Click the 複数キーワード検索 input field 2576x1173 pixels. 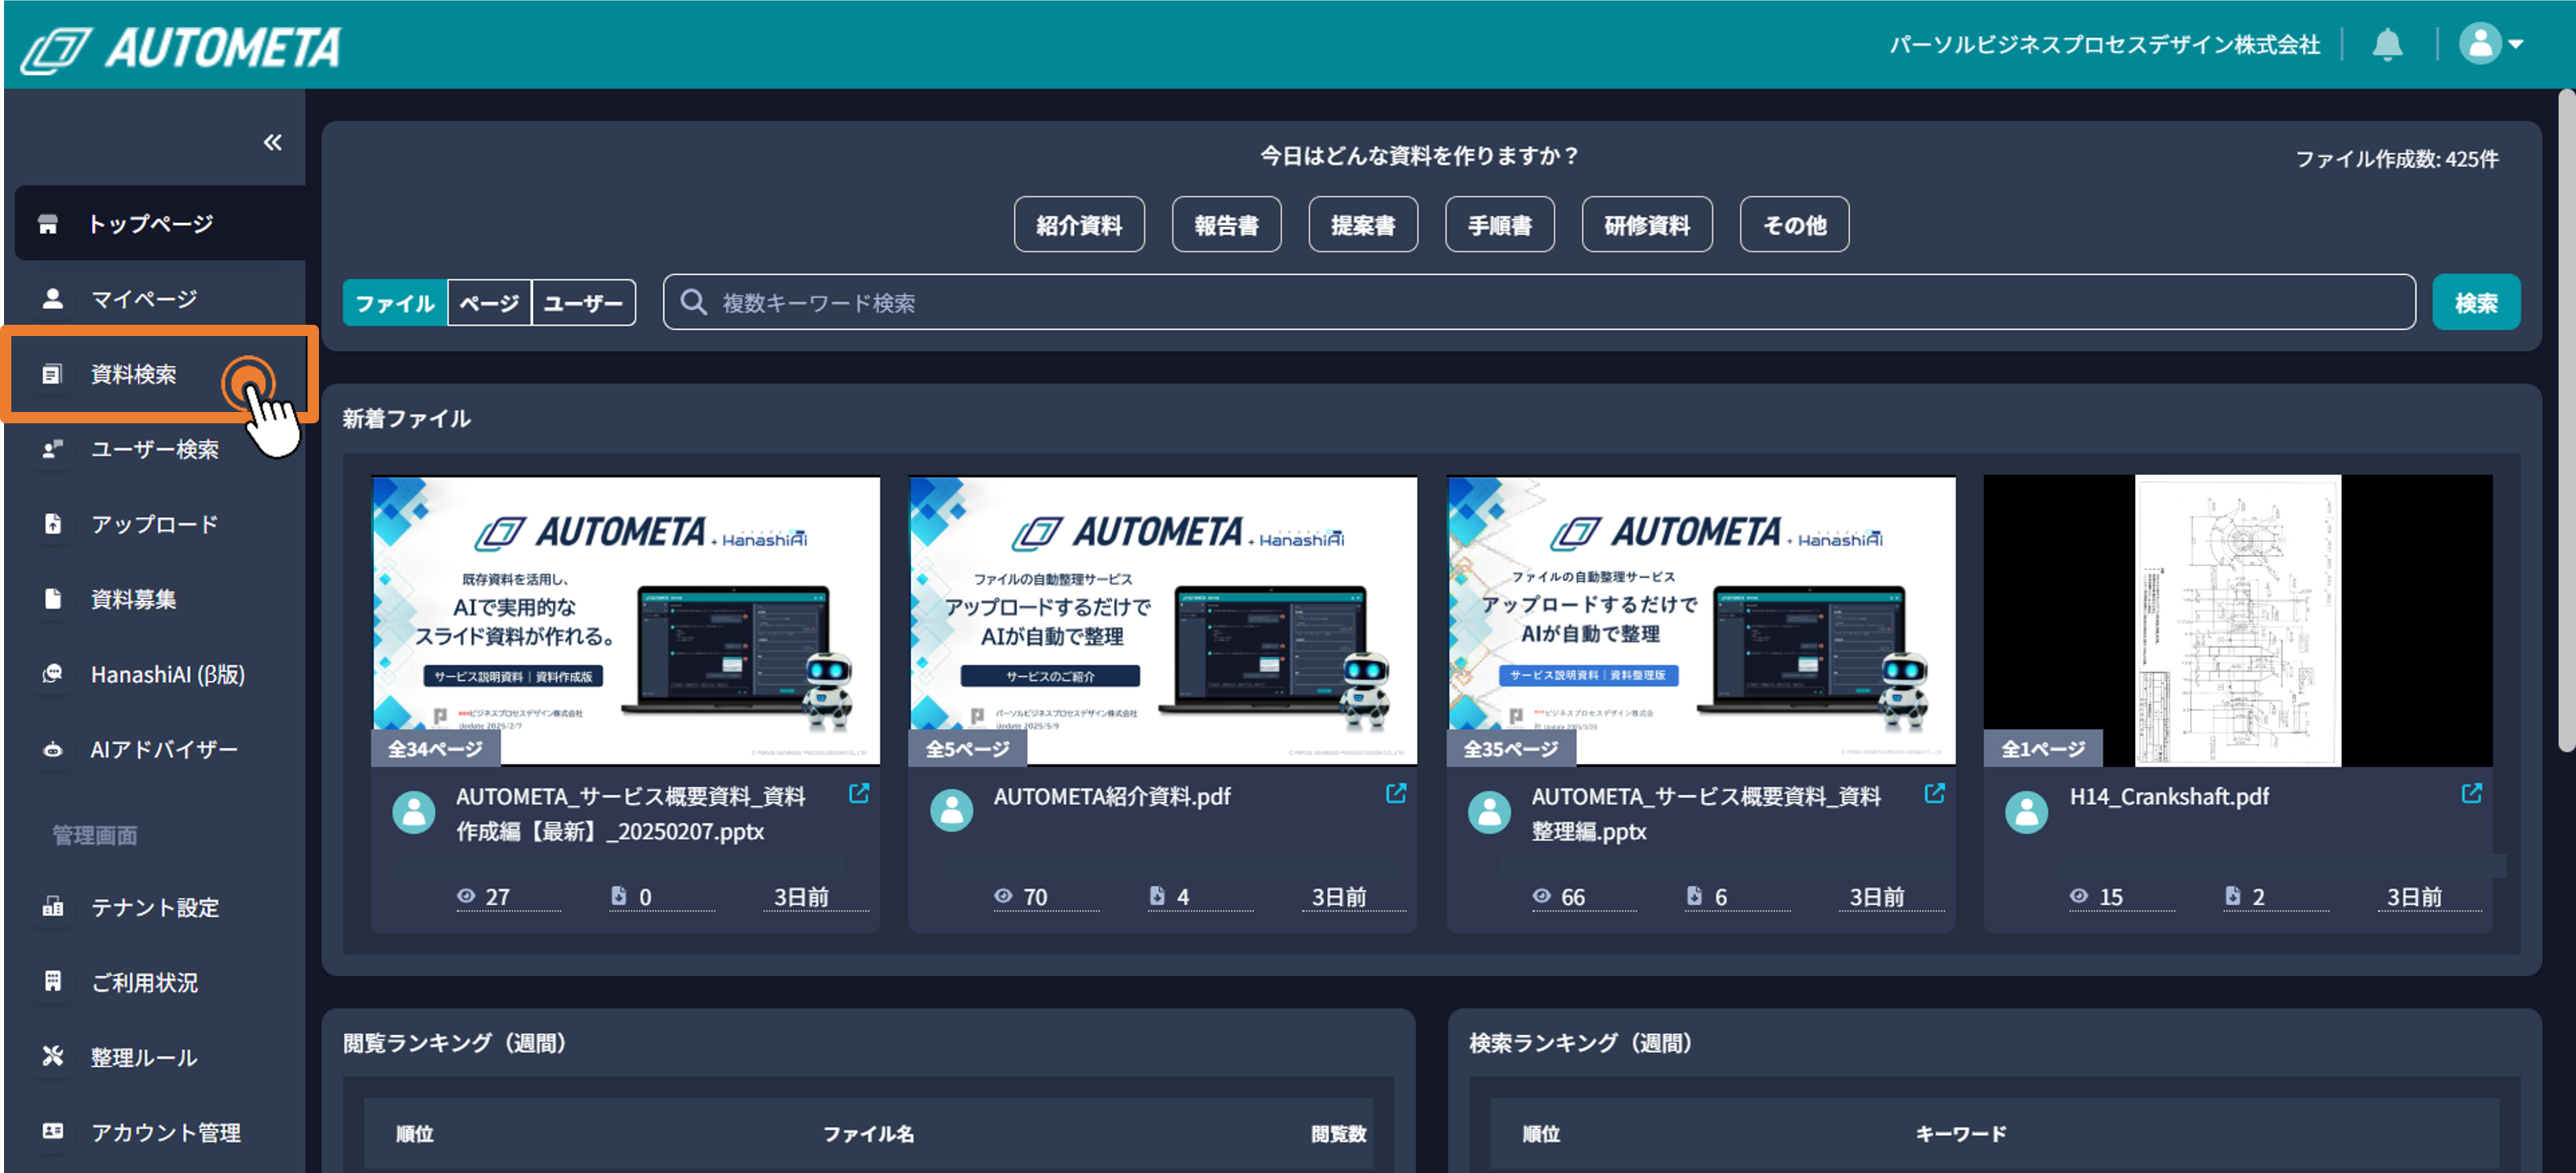(x=1539, y=302)
